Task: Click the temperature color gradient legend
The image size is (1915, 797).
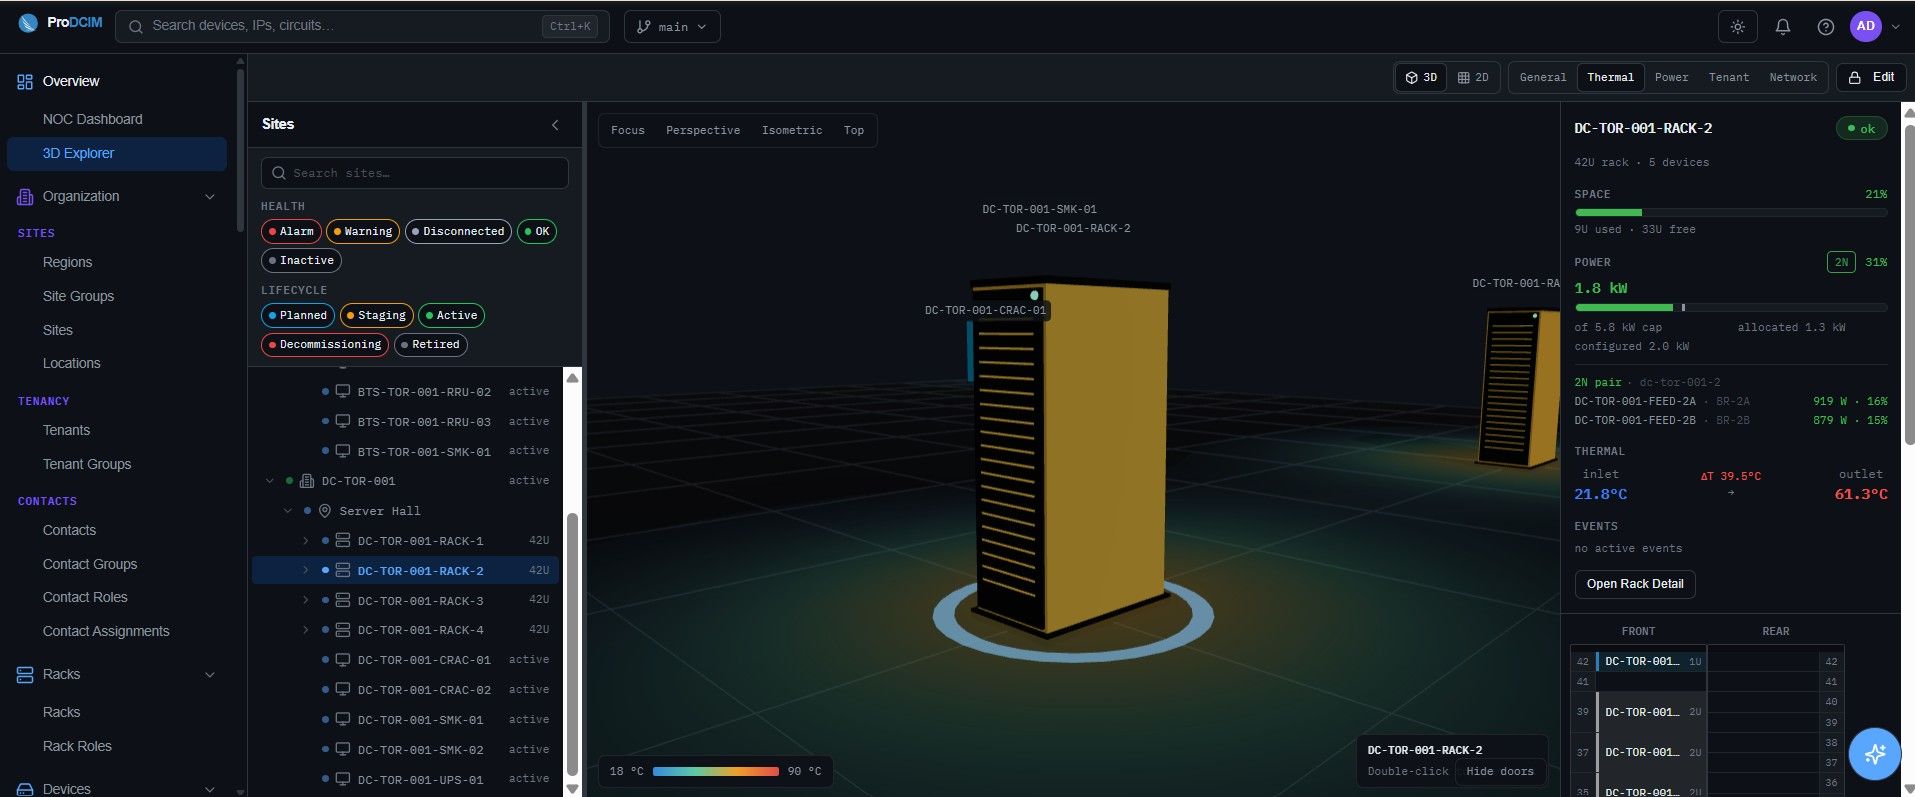Action: [716, 771]
